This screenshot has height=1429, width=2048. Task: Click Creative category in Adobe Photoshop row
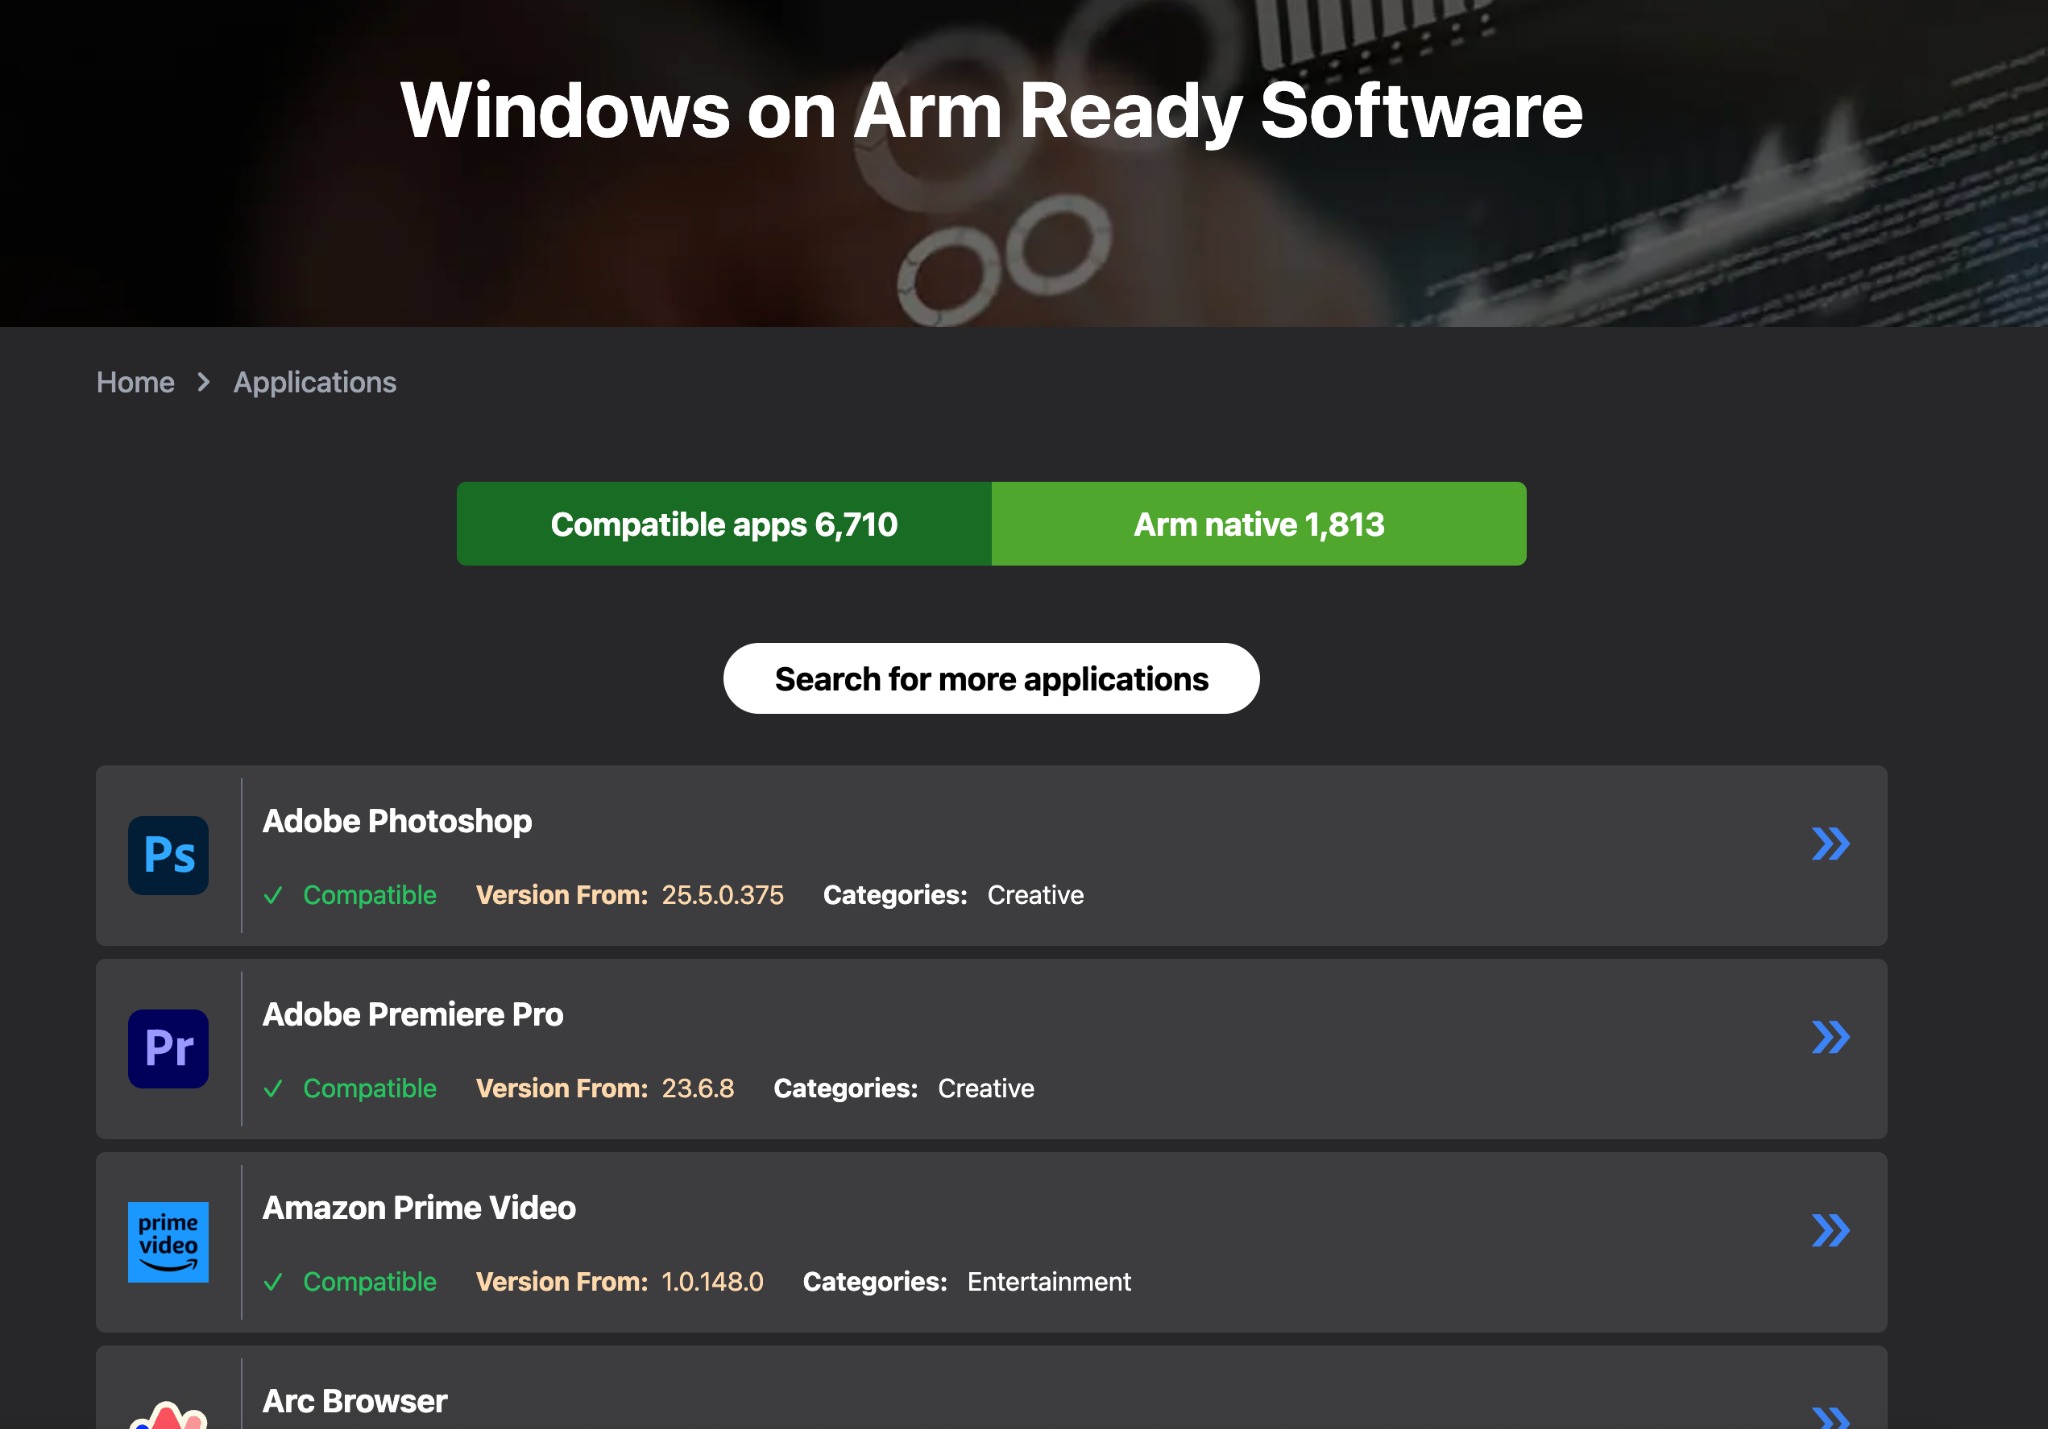1036,895
